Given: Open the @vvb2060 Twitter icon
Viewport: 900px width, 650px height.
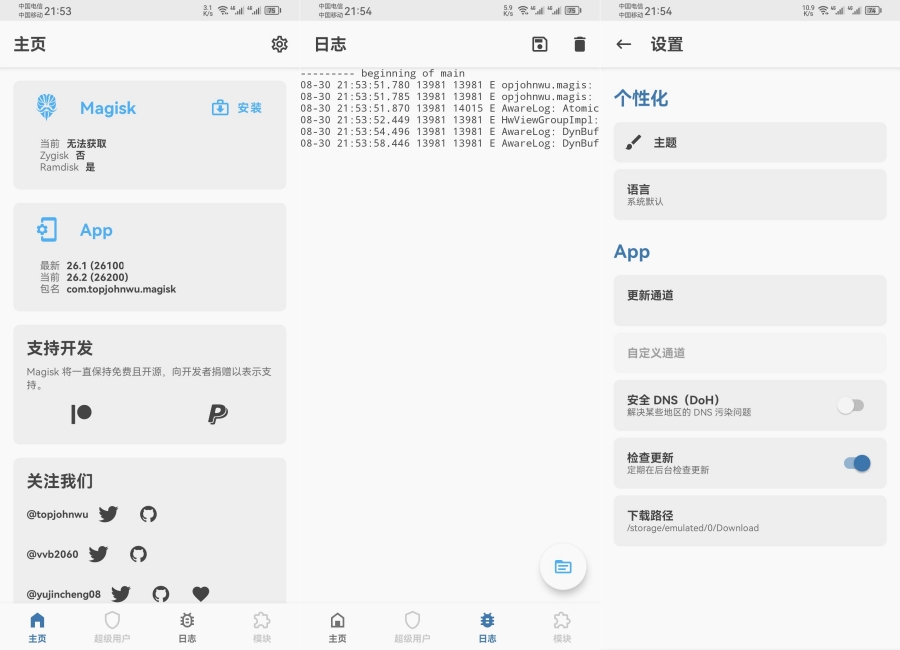Looking at the screenshot, I should [x=98, y=554].
